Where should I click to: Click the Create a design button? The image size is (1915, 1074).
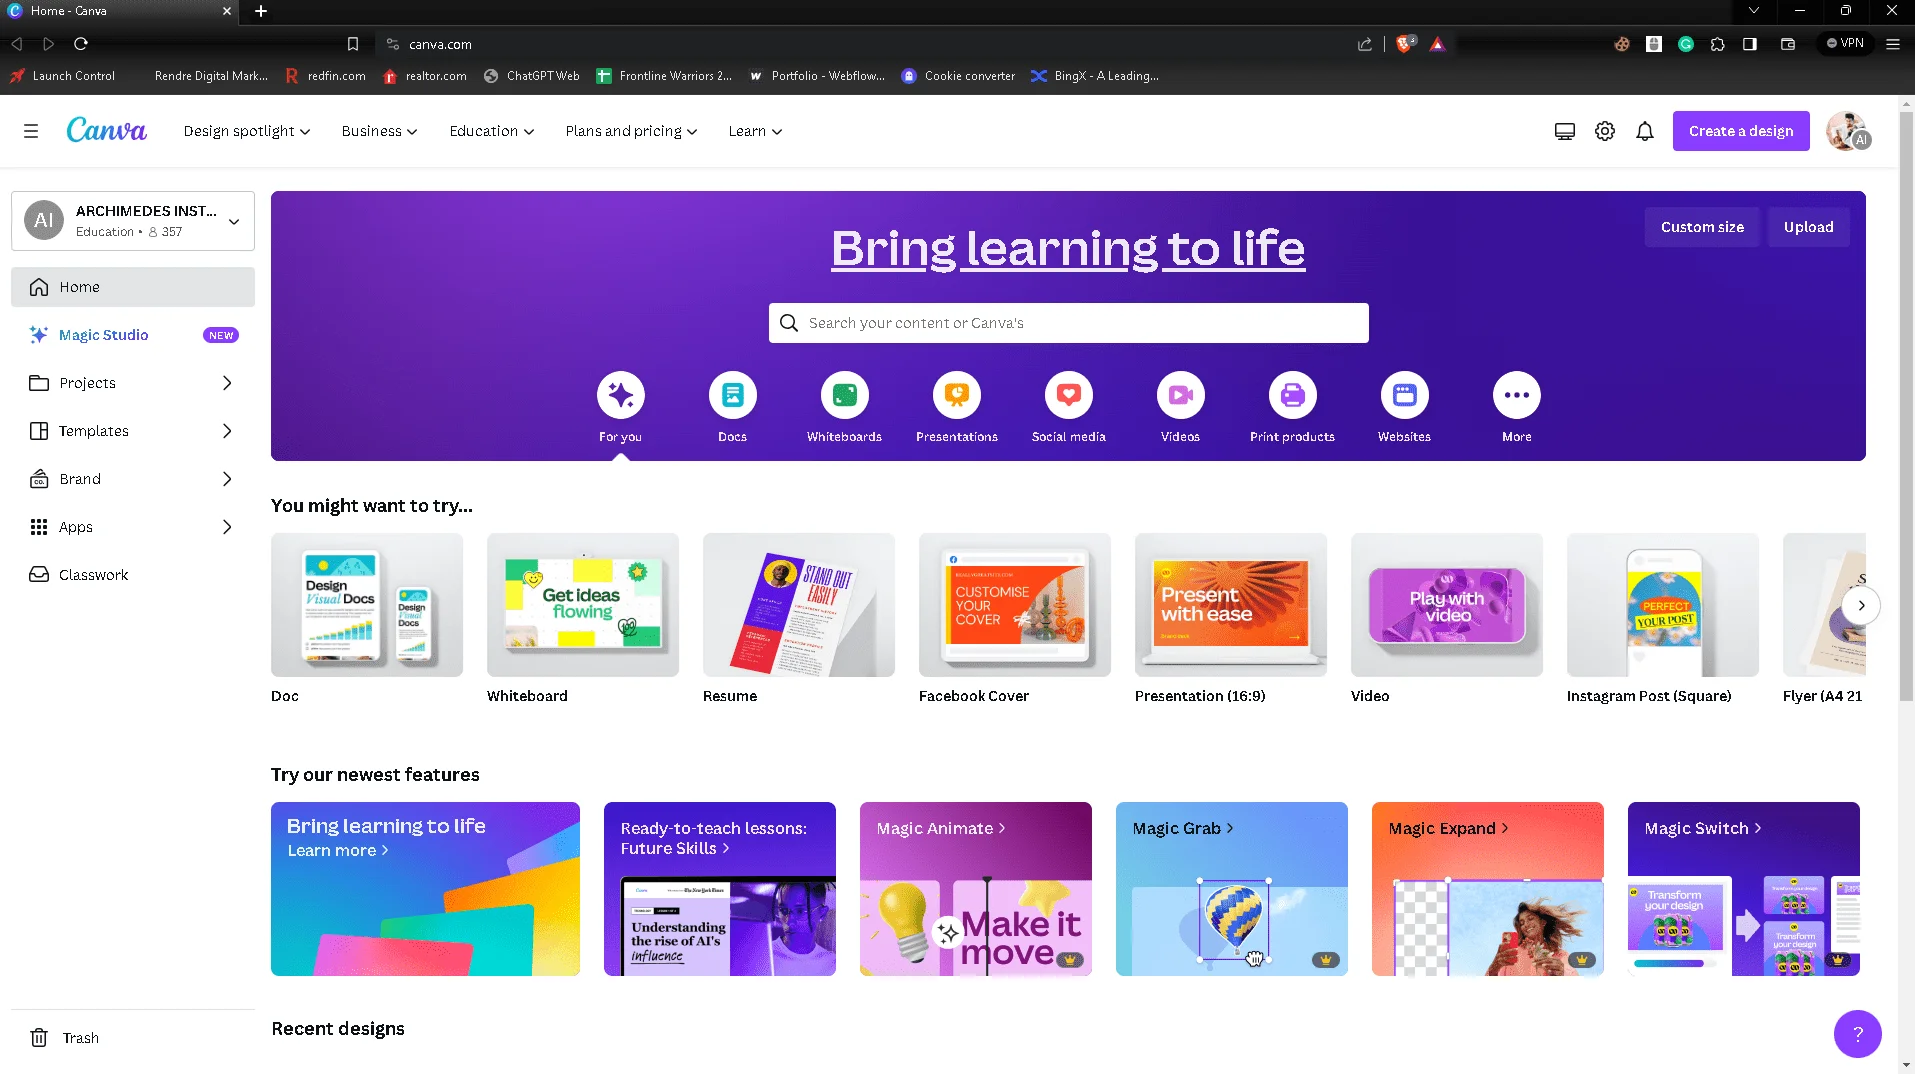click(x=1741, y=131)
